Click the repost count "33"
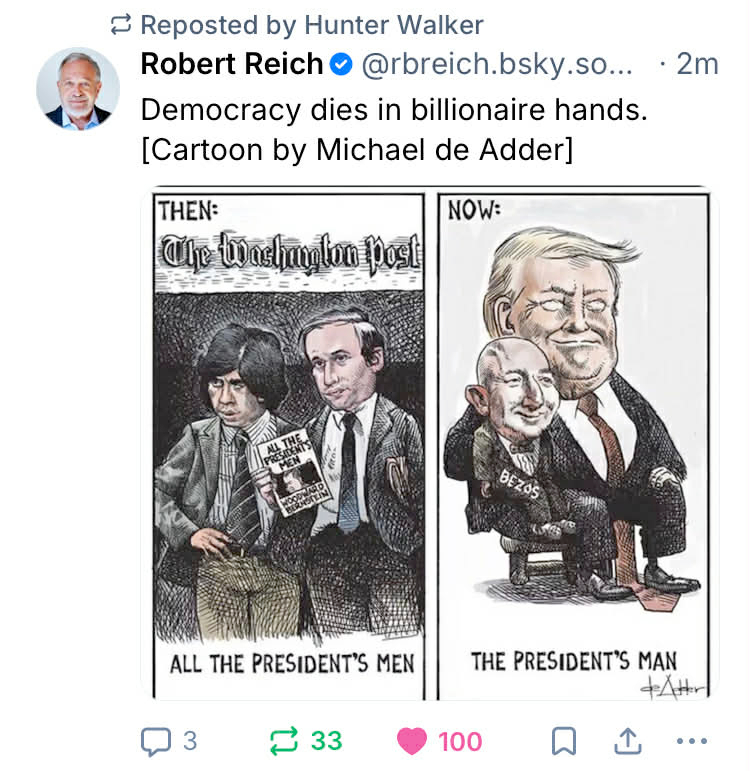The height and width of the screenshot is (771, 750). (326, 741)
